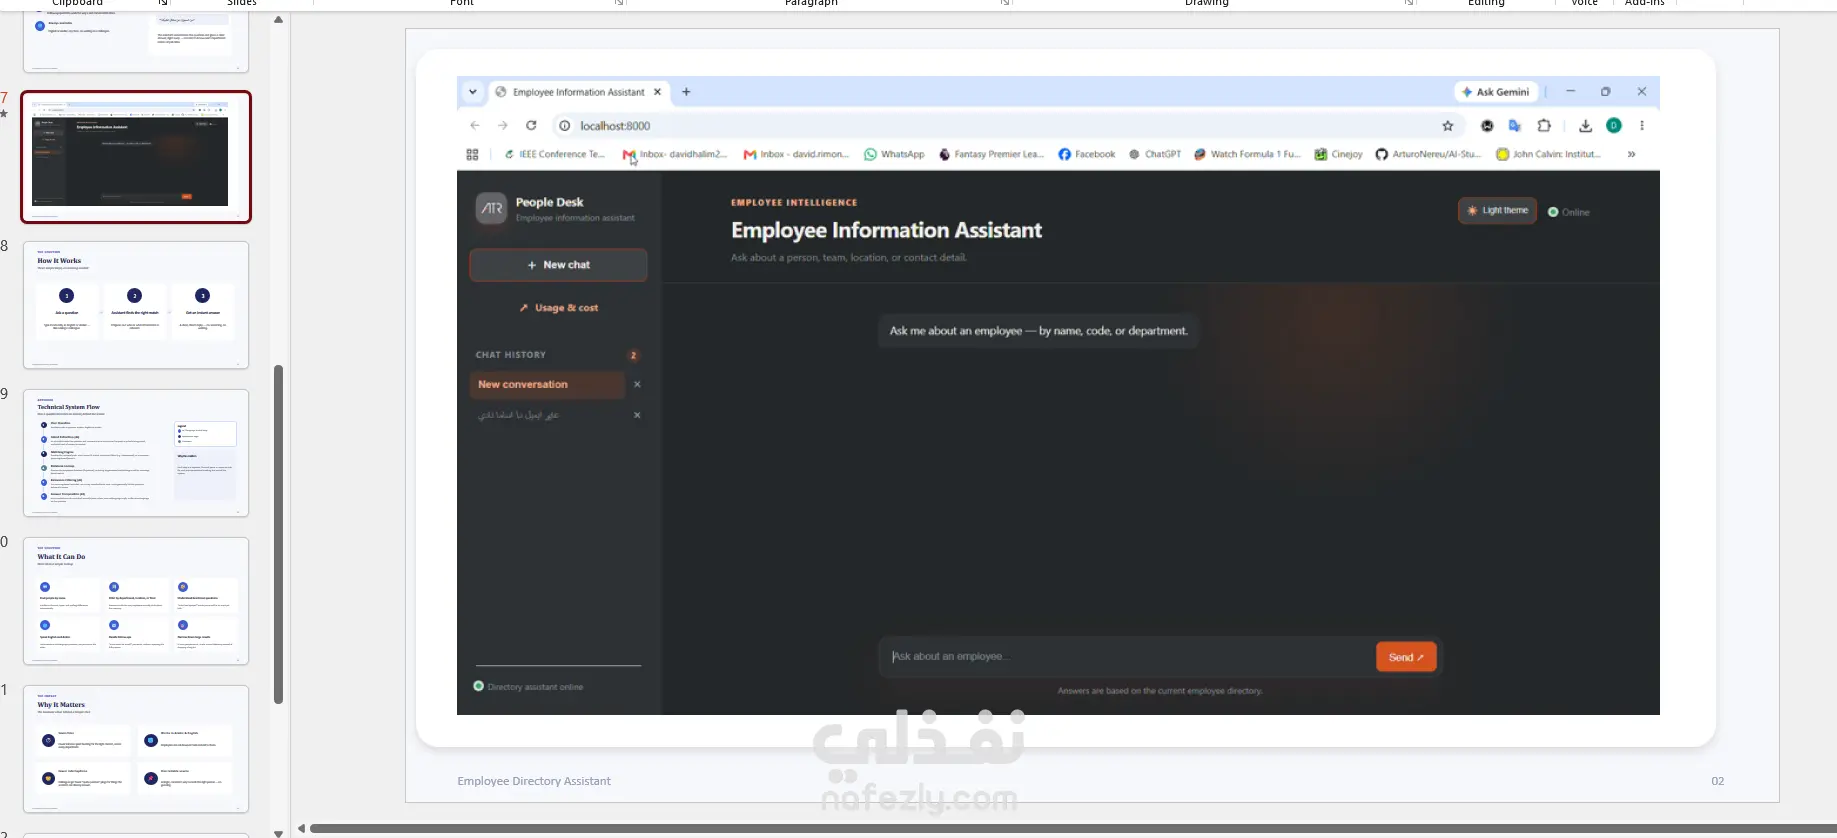Select the How It Works slide thumbnail
This screenshot has width=1837, height=838.
pos(136,305)
